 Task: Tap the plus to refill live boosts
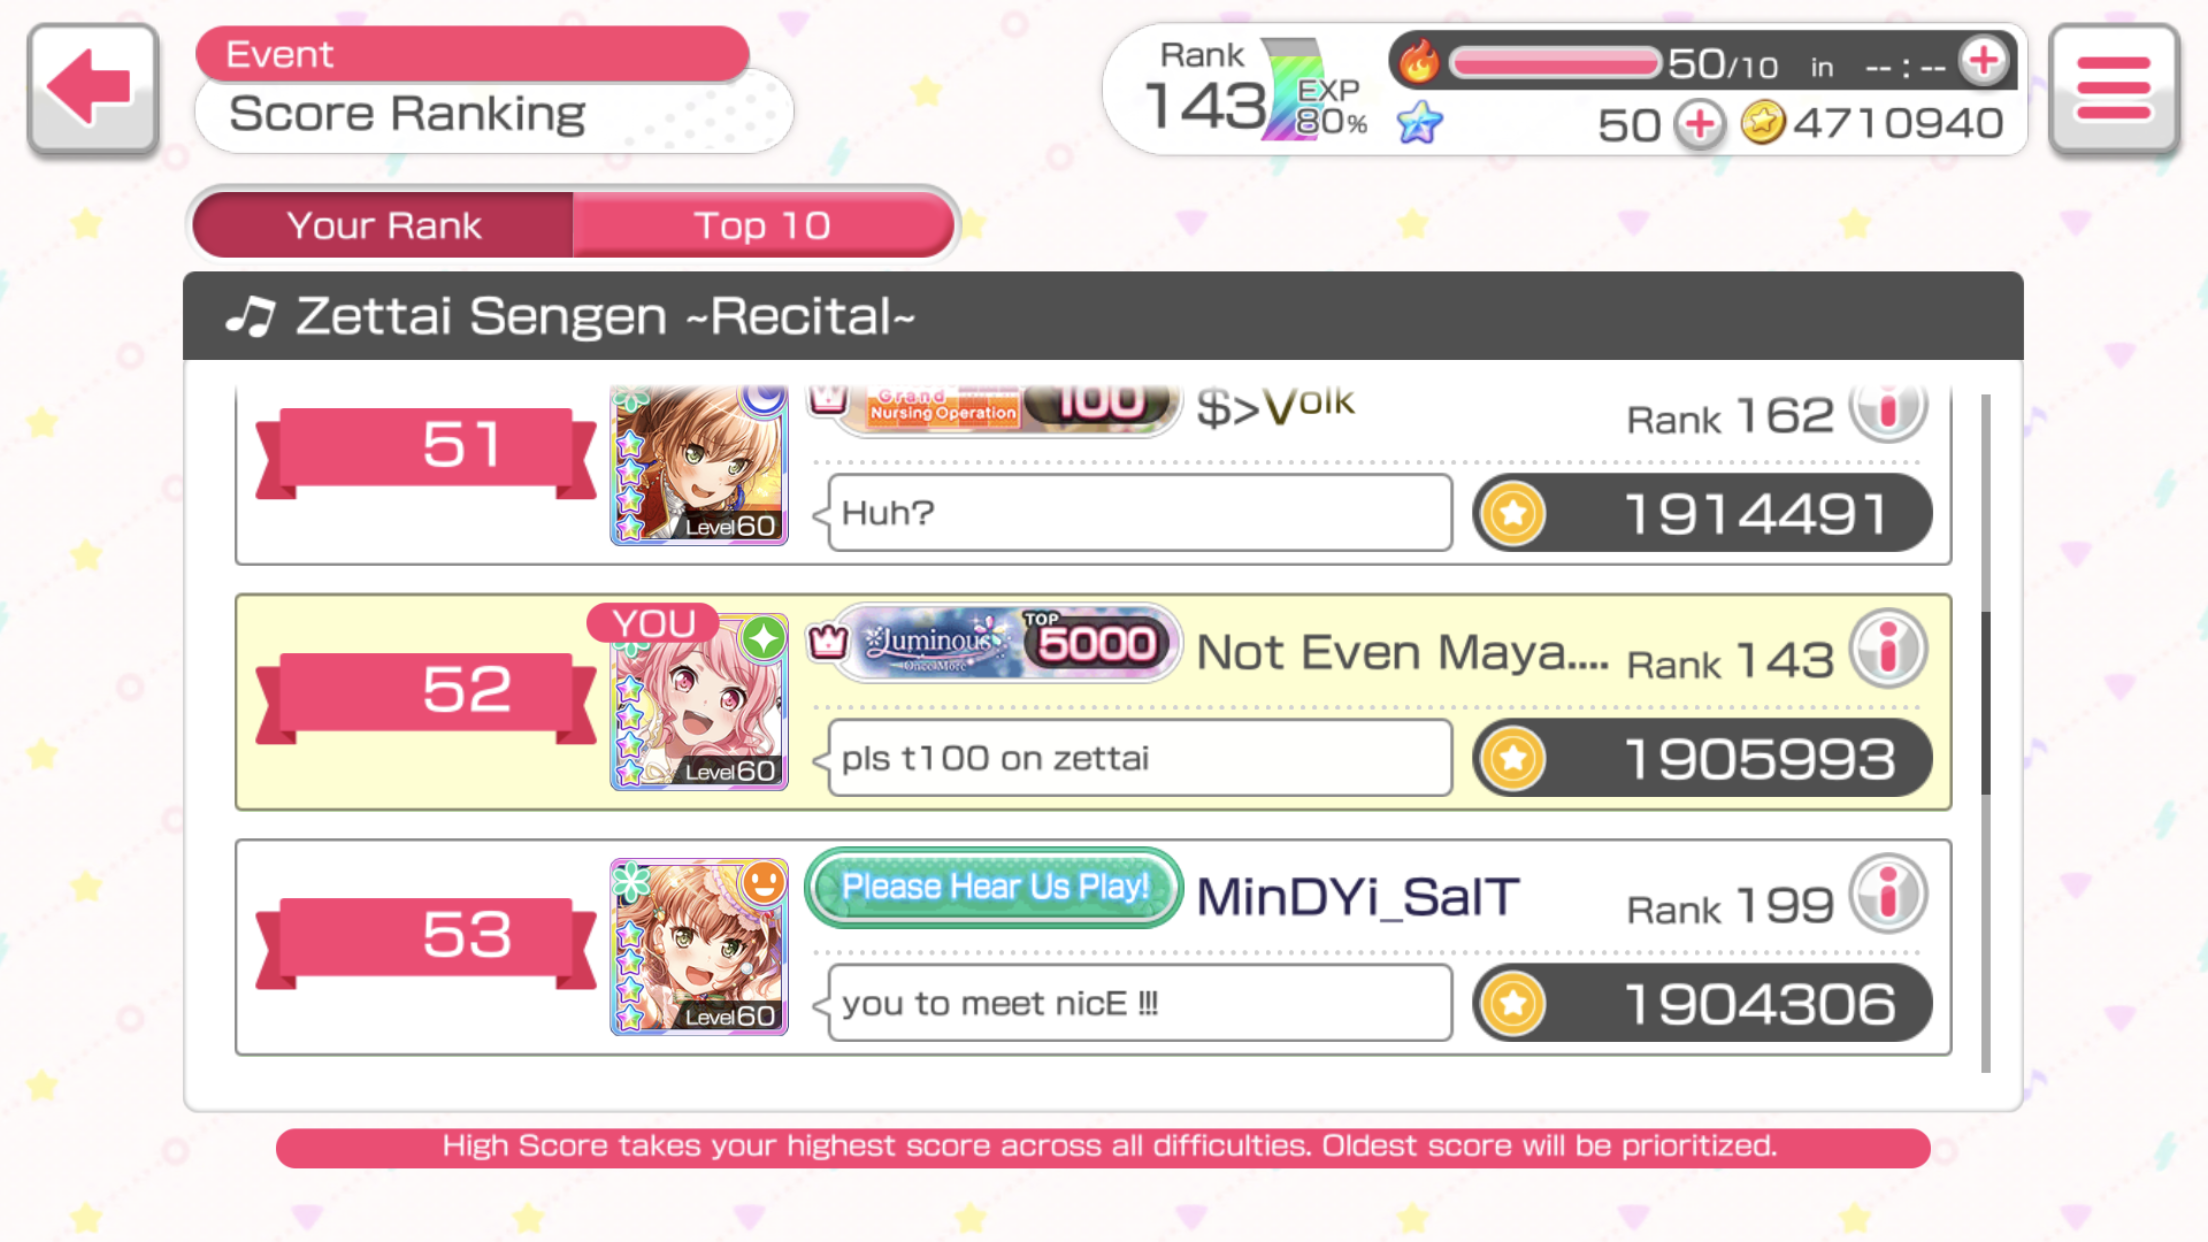(1984, 62)
